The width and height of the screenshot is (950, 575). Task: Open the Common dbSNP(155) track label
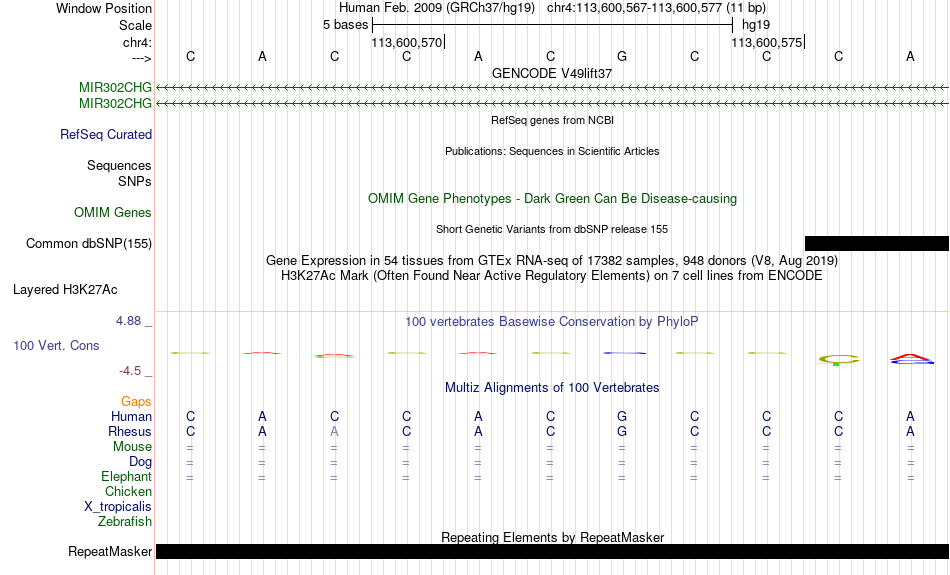pos(89,244)
